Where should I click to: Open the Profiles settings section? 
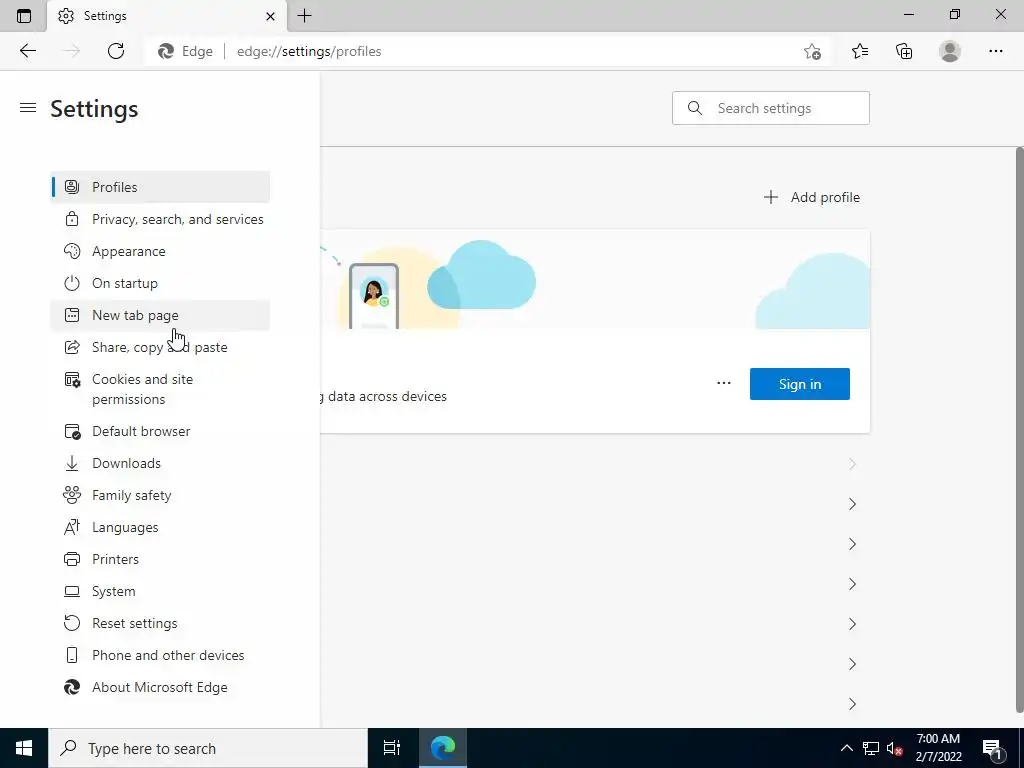pyautogui.click(x=160, y=187)
